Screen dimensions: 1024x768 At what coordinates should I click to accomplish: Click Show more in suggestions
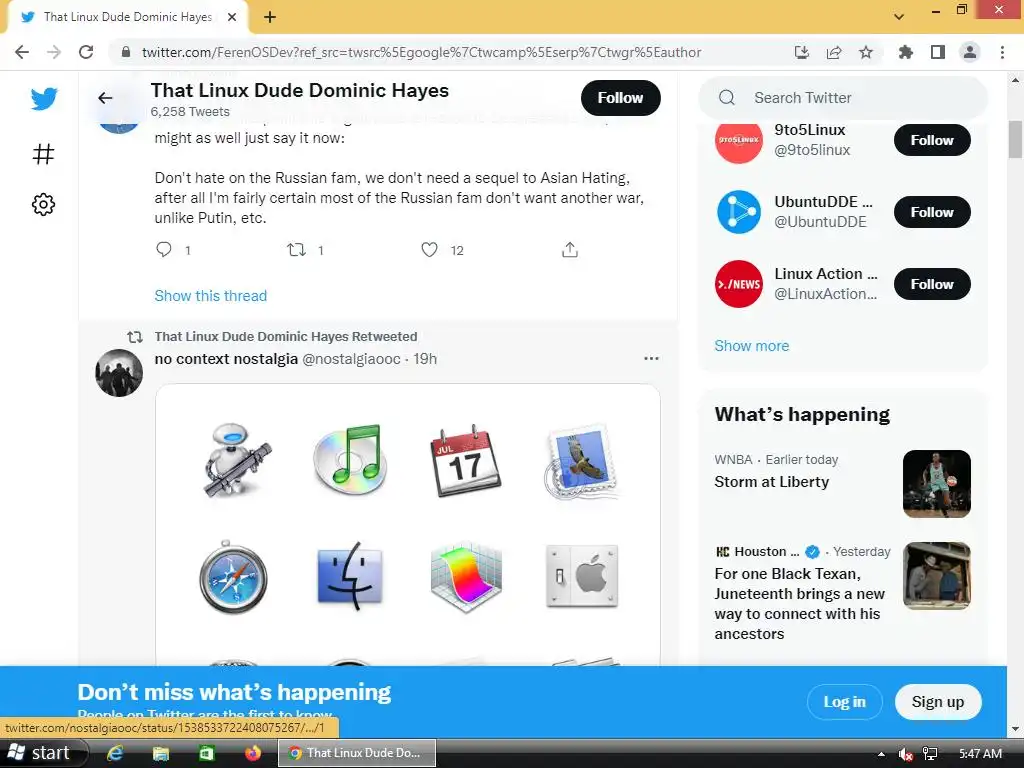(x=751, y=346)
